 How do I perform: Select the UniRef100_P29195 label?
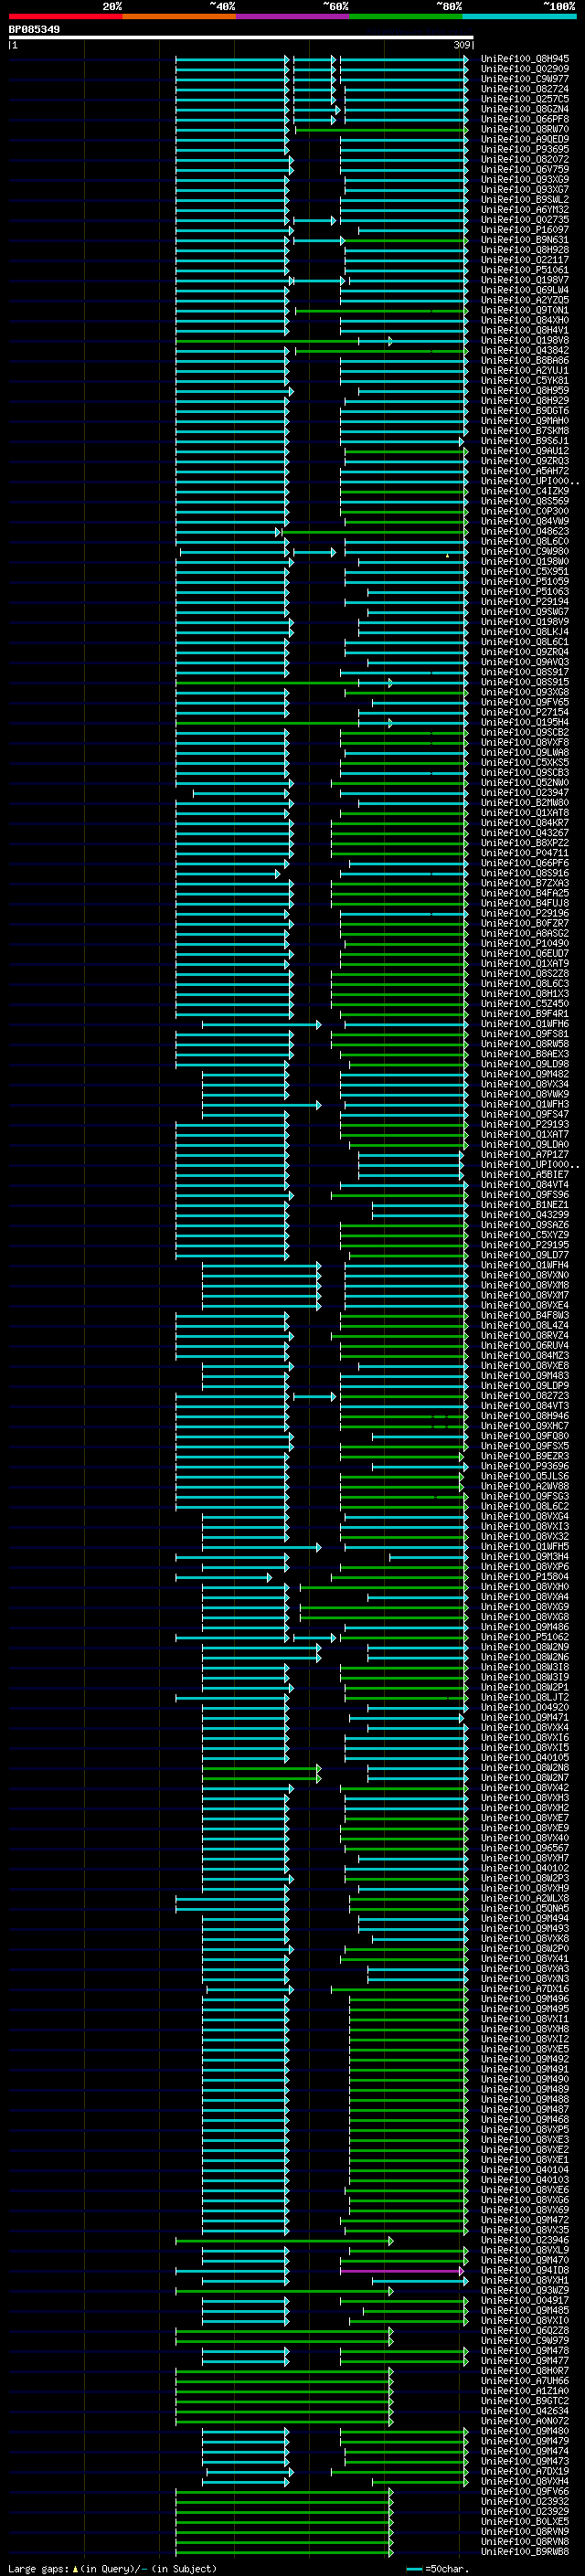(x=525, y=1245)
